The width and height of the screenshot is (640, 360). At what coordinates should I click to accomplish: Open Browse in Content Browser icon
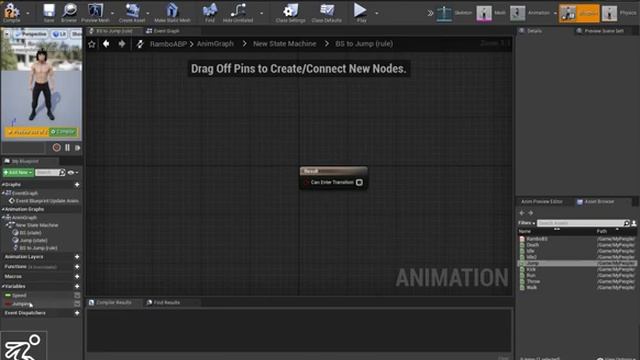(69, 12)
